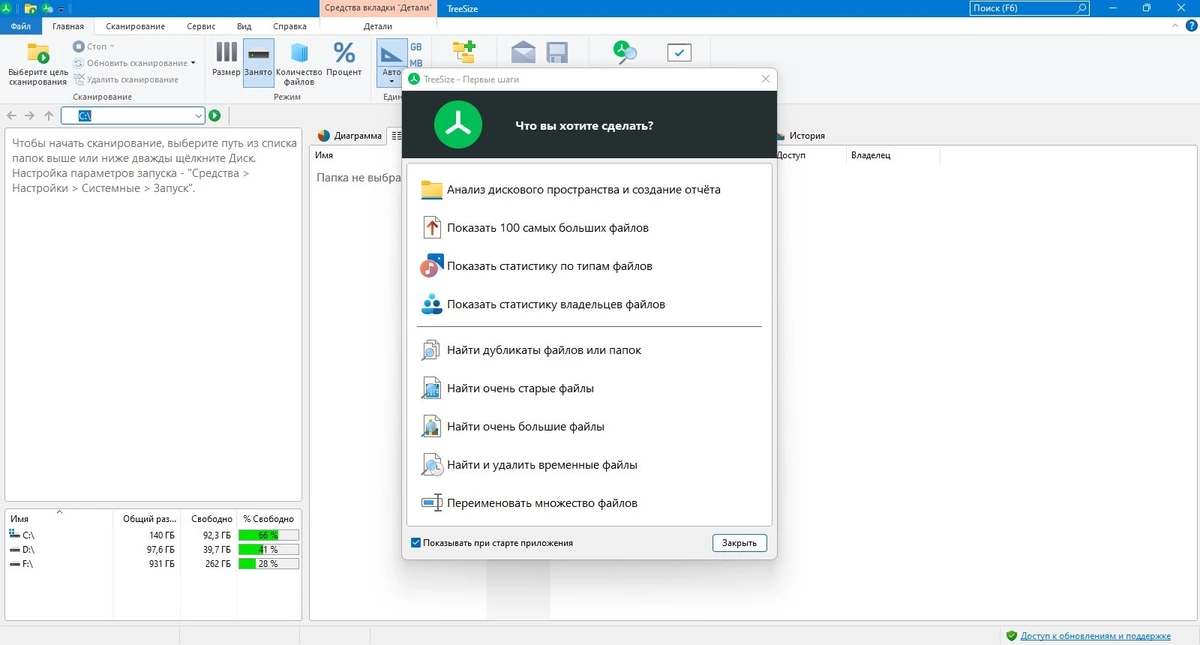This screenshot has width=1200, height=645.
Task: Sort by Доступ column header
Action: [x=791, y=155]
